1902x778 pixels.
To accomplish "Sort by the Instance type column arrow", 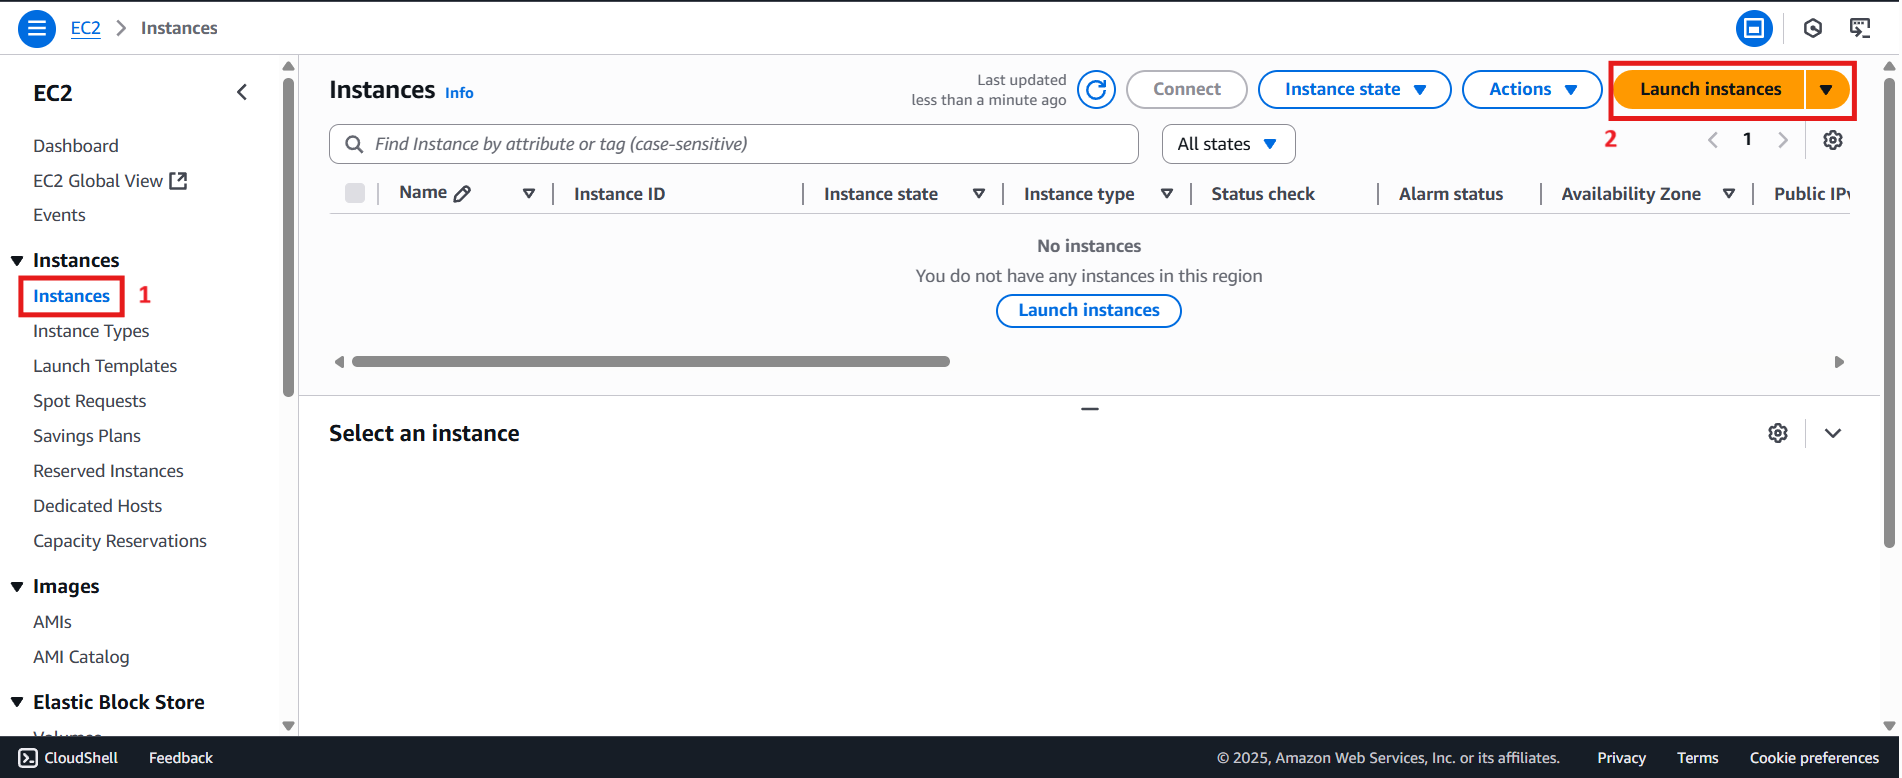I will (1167, 194).
